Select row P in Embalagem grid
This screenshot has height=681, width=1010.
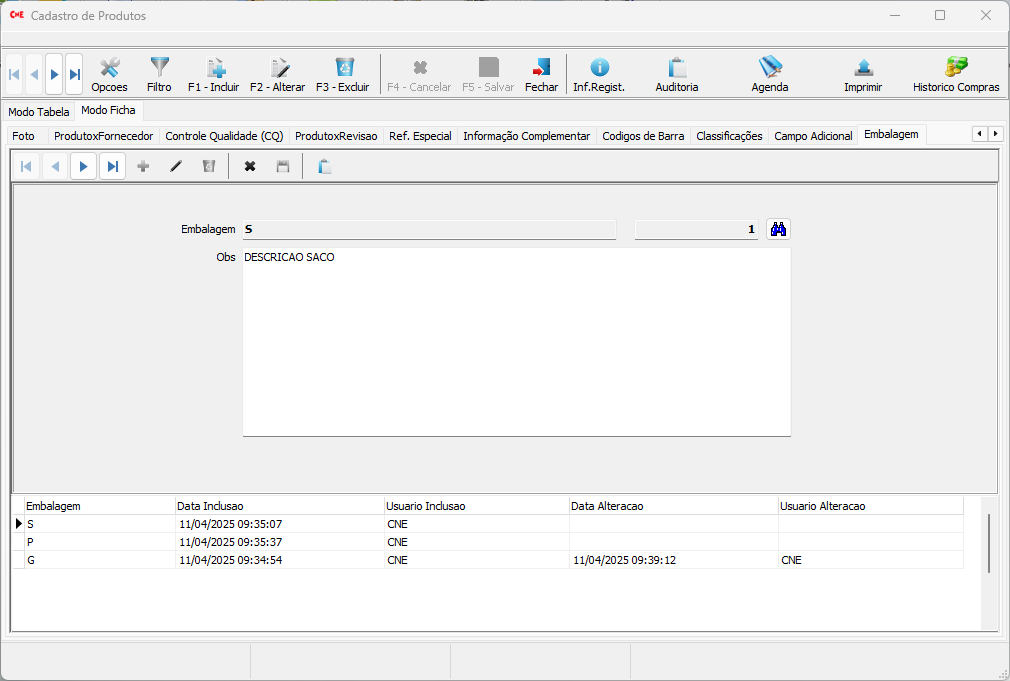[x=100, y=542]
